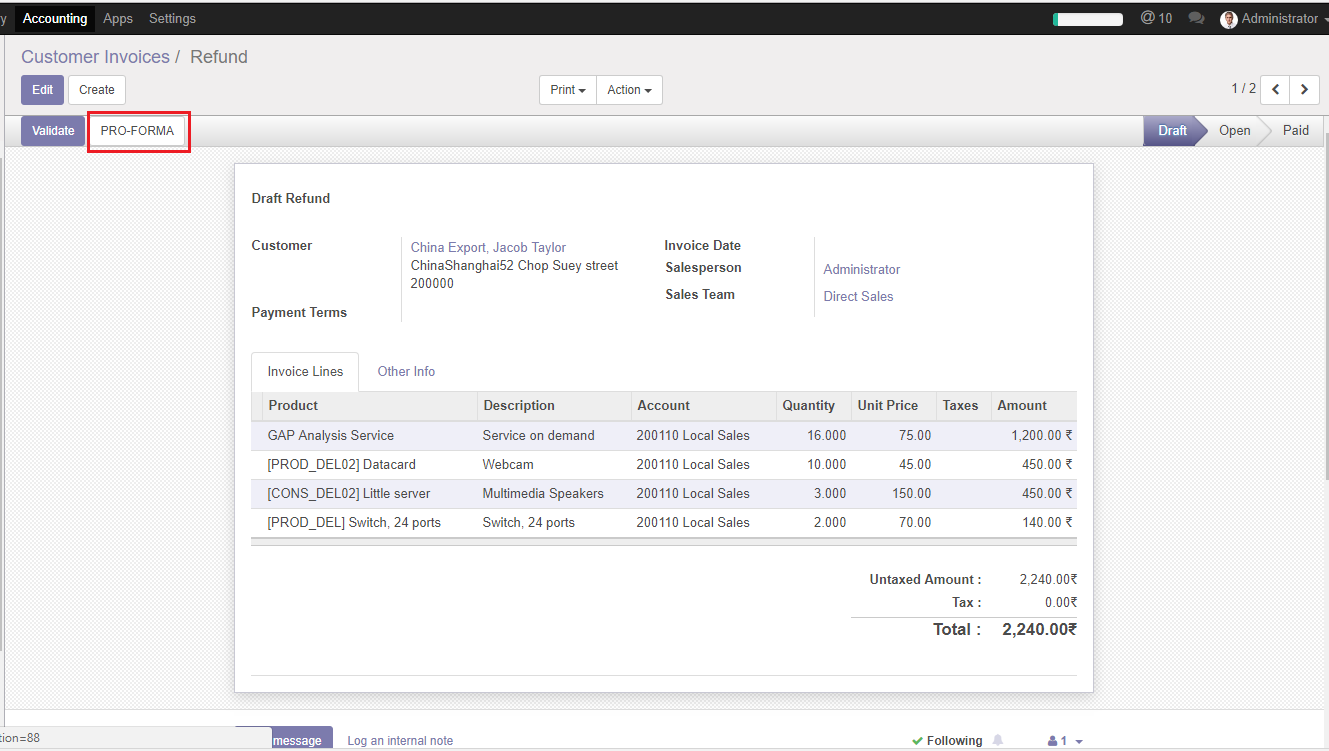This screenshot has height=751, width=1329.
Task: Open the followers person icon showing 1
Action: (x=1058, y=740)
